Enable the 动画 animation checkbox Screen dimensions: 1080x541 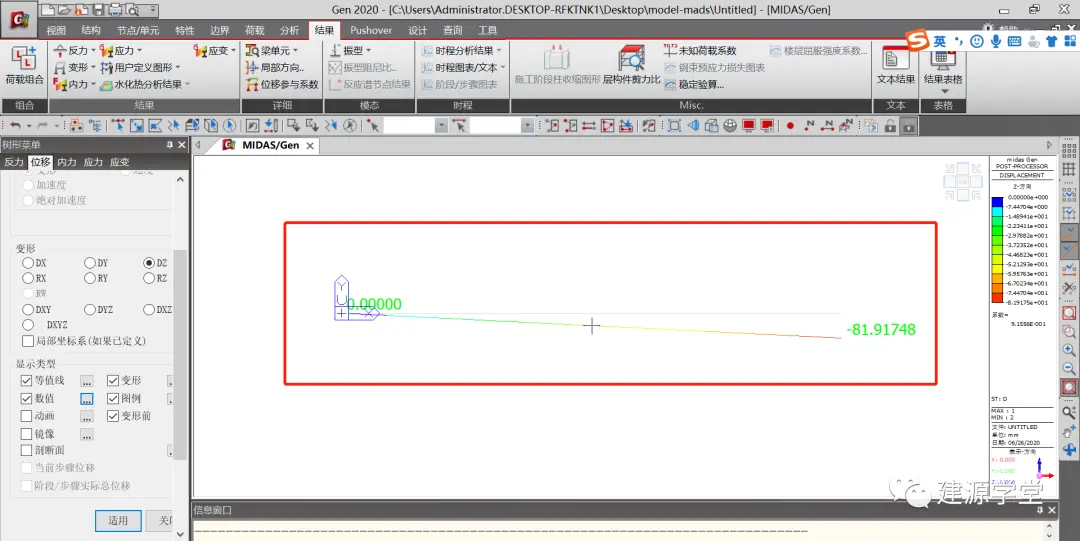(27, 416)
